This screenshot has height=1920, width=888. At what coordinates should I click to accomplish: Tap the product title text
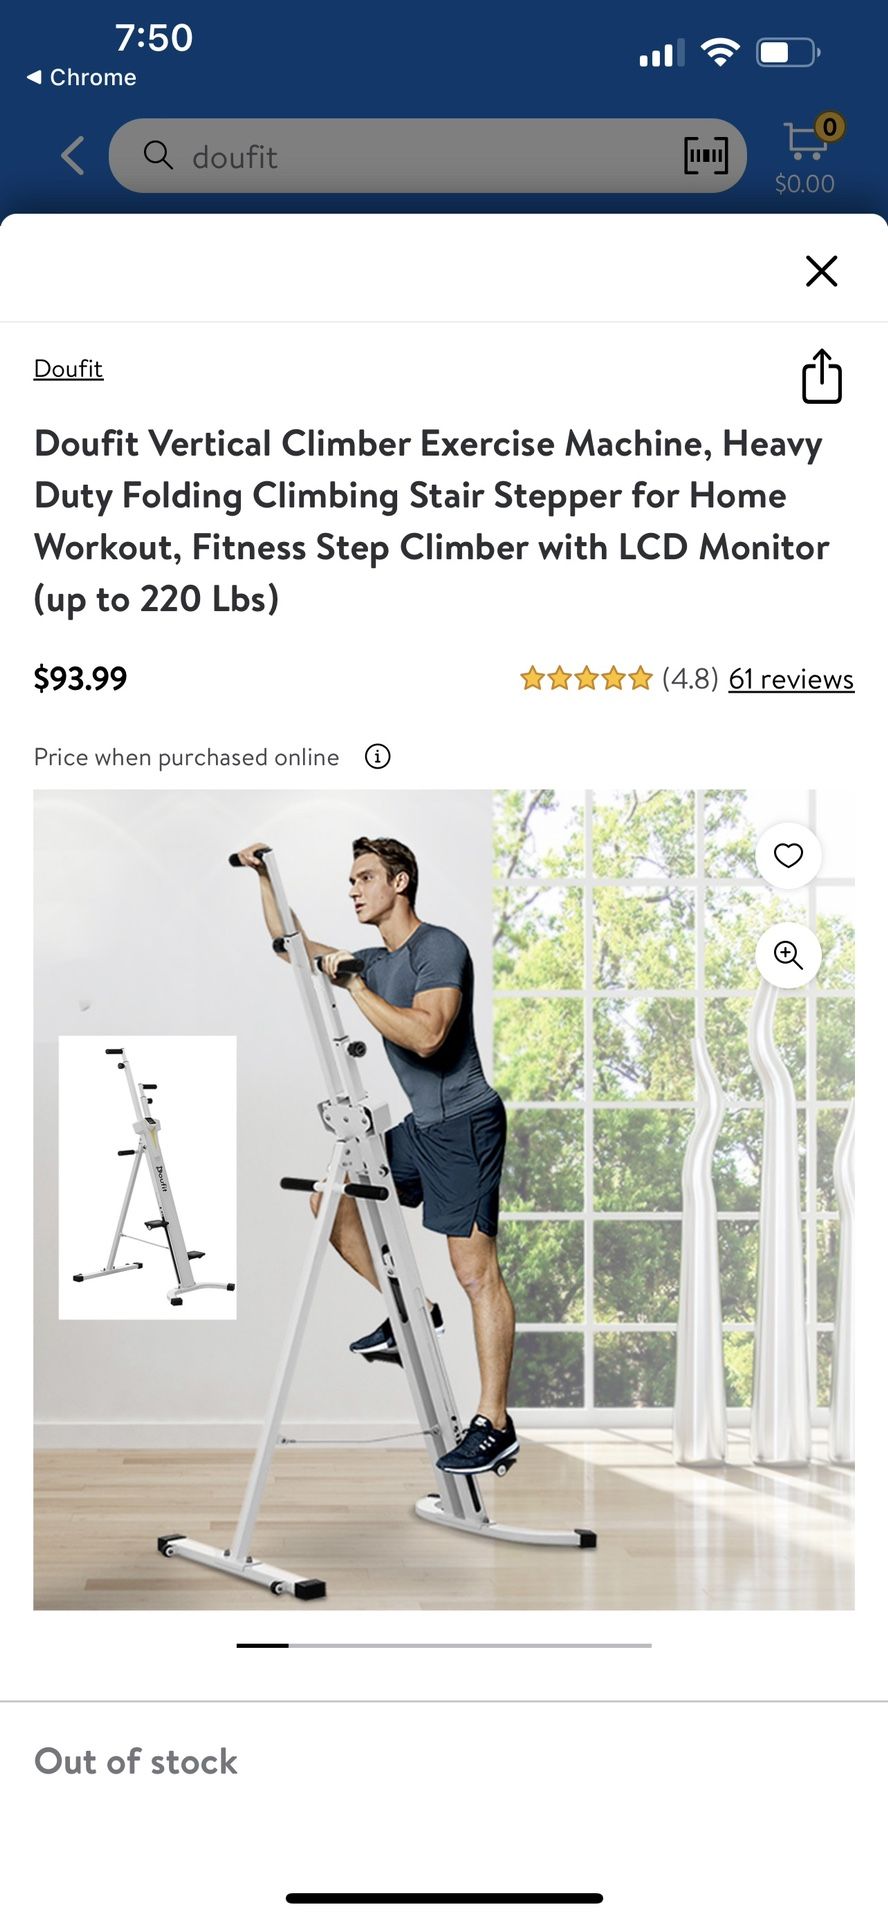[x=432, y=521]
